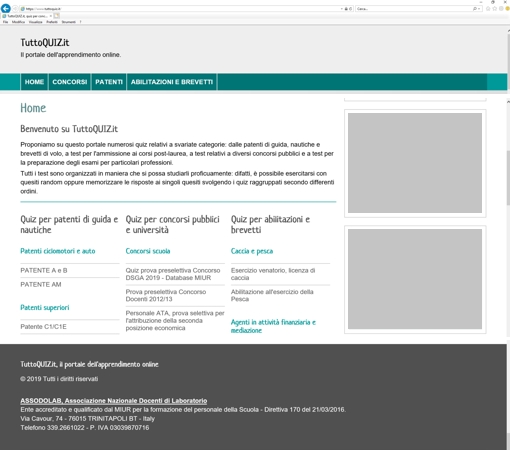The image size is (510, 450).
Task: Go to HOME in the teal navigation bar
Action: (x=34, y=82)
